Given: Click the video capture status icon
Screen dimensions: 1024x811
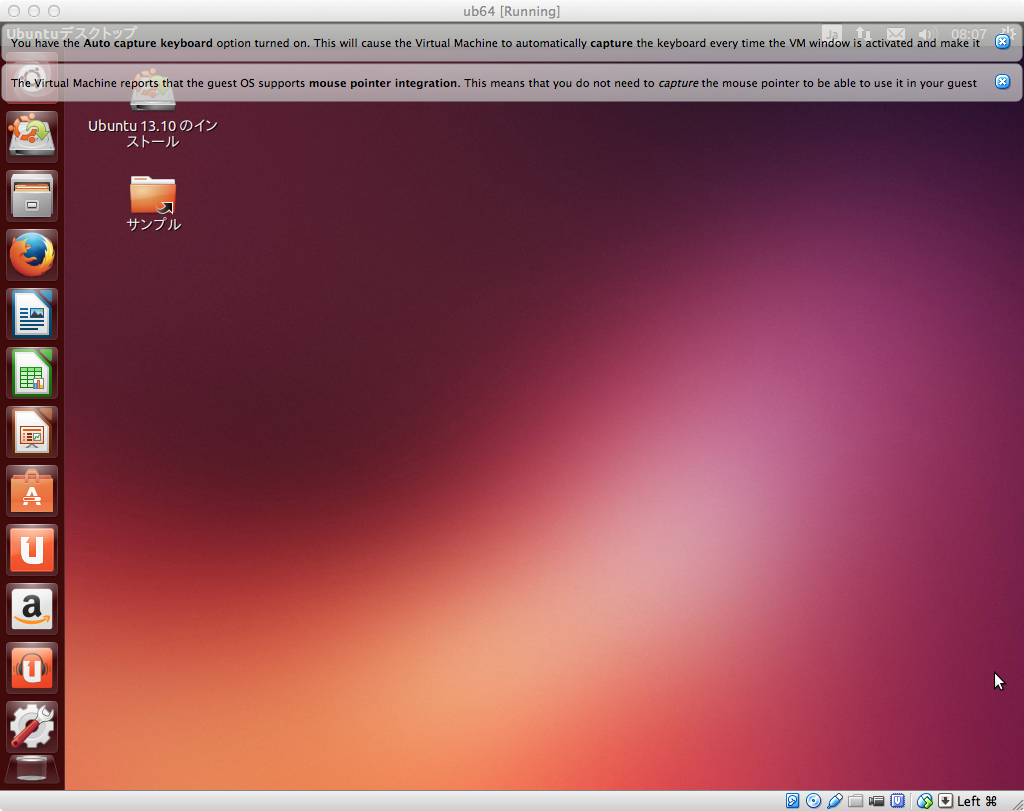Looking at the screenshot, I should click(x=876, y=801).
